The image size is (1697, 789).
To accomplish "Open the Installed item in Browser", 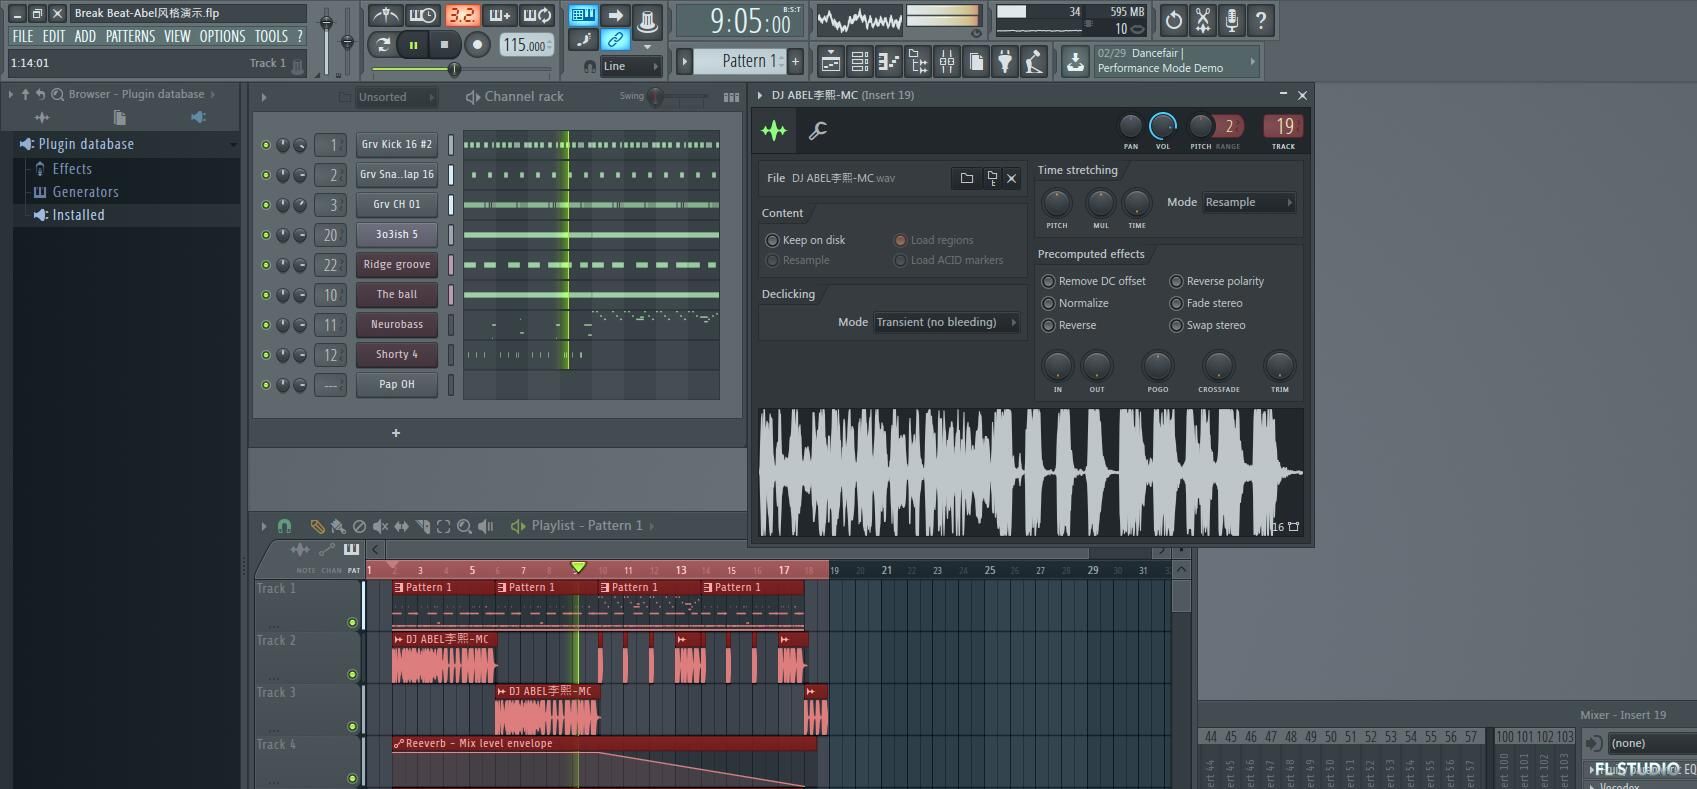I will (x=78, y=215).
